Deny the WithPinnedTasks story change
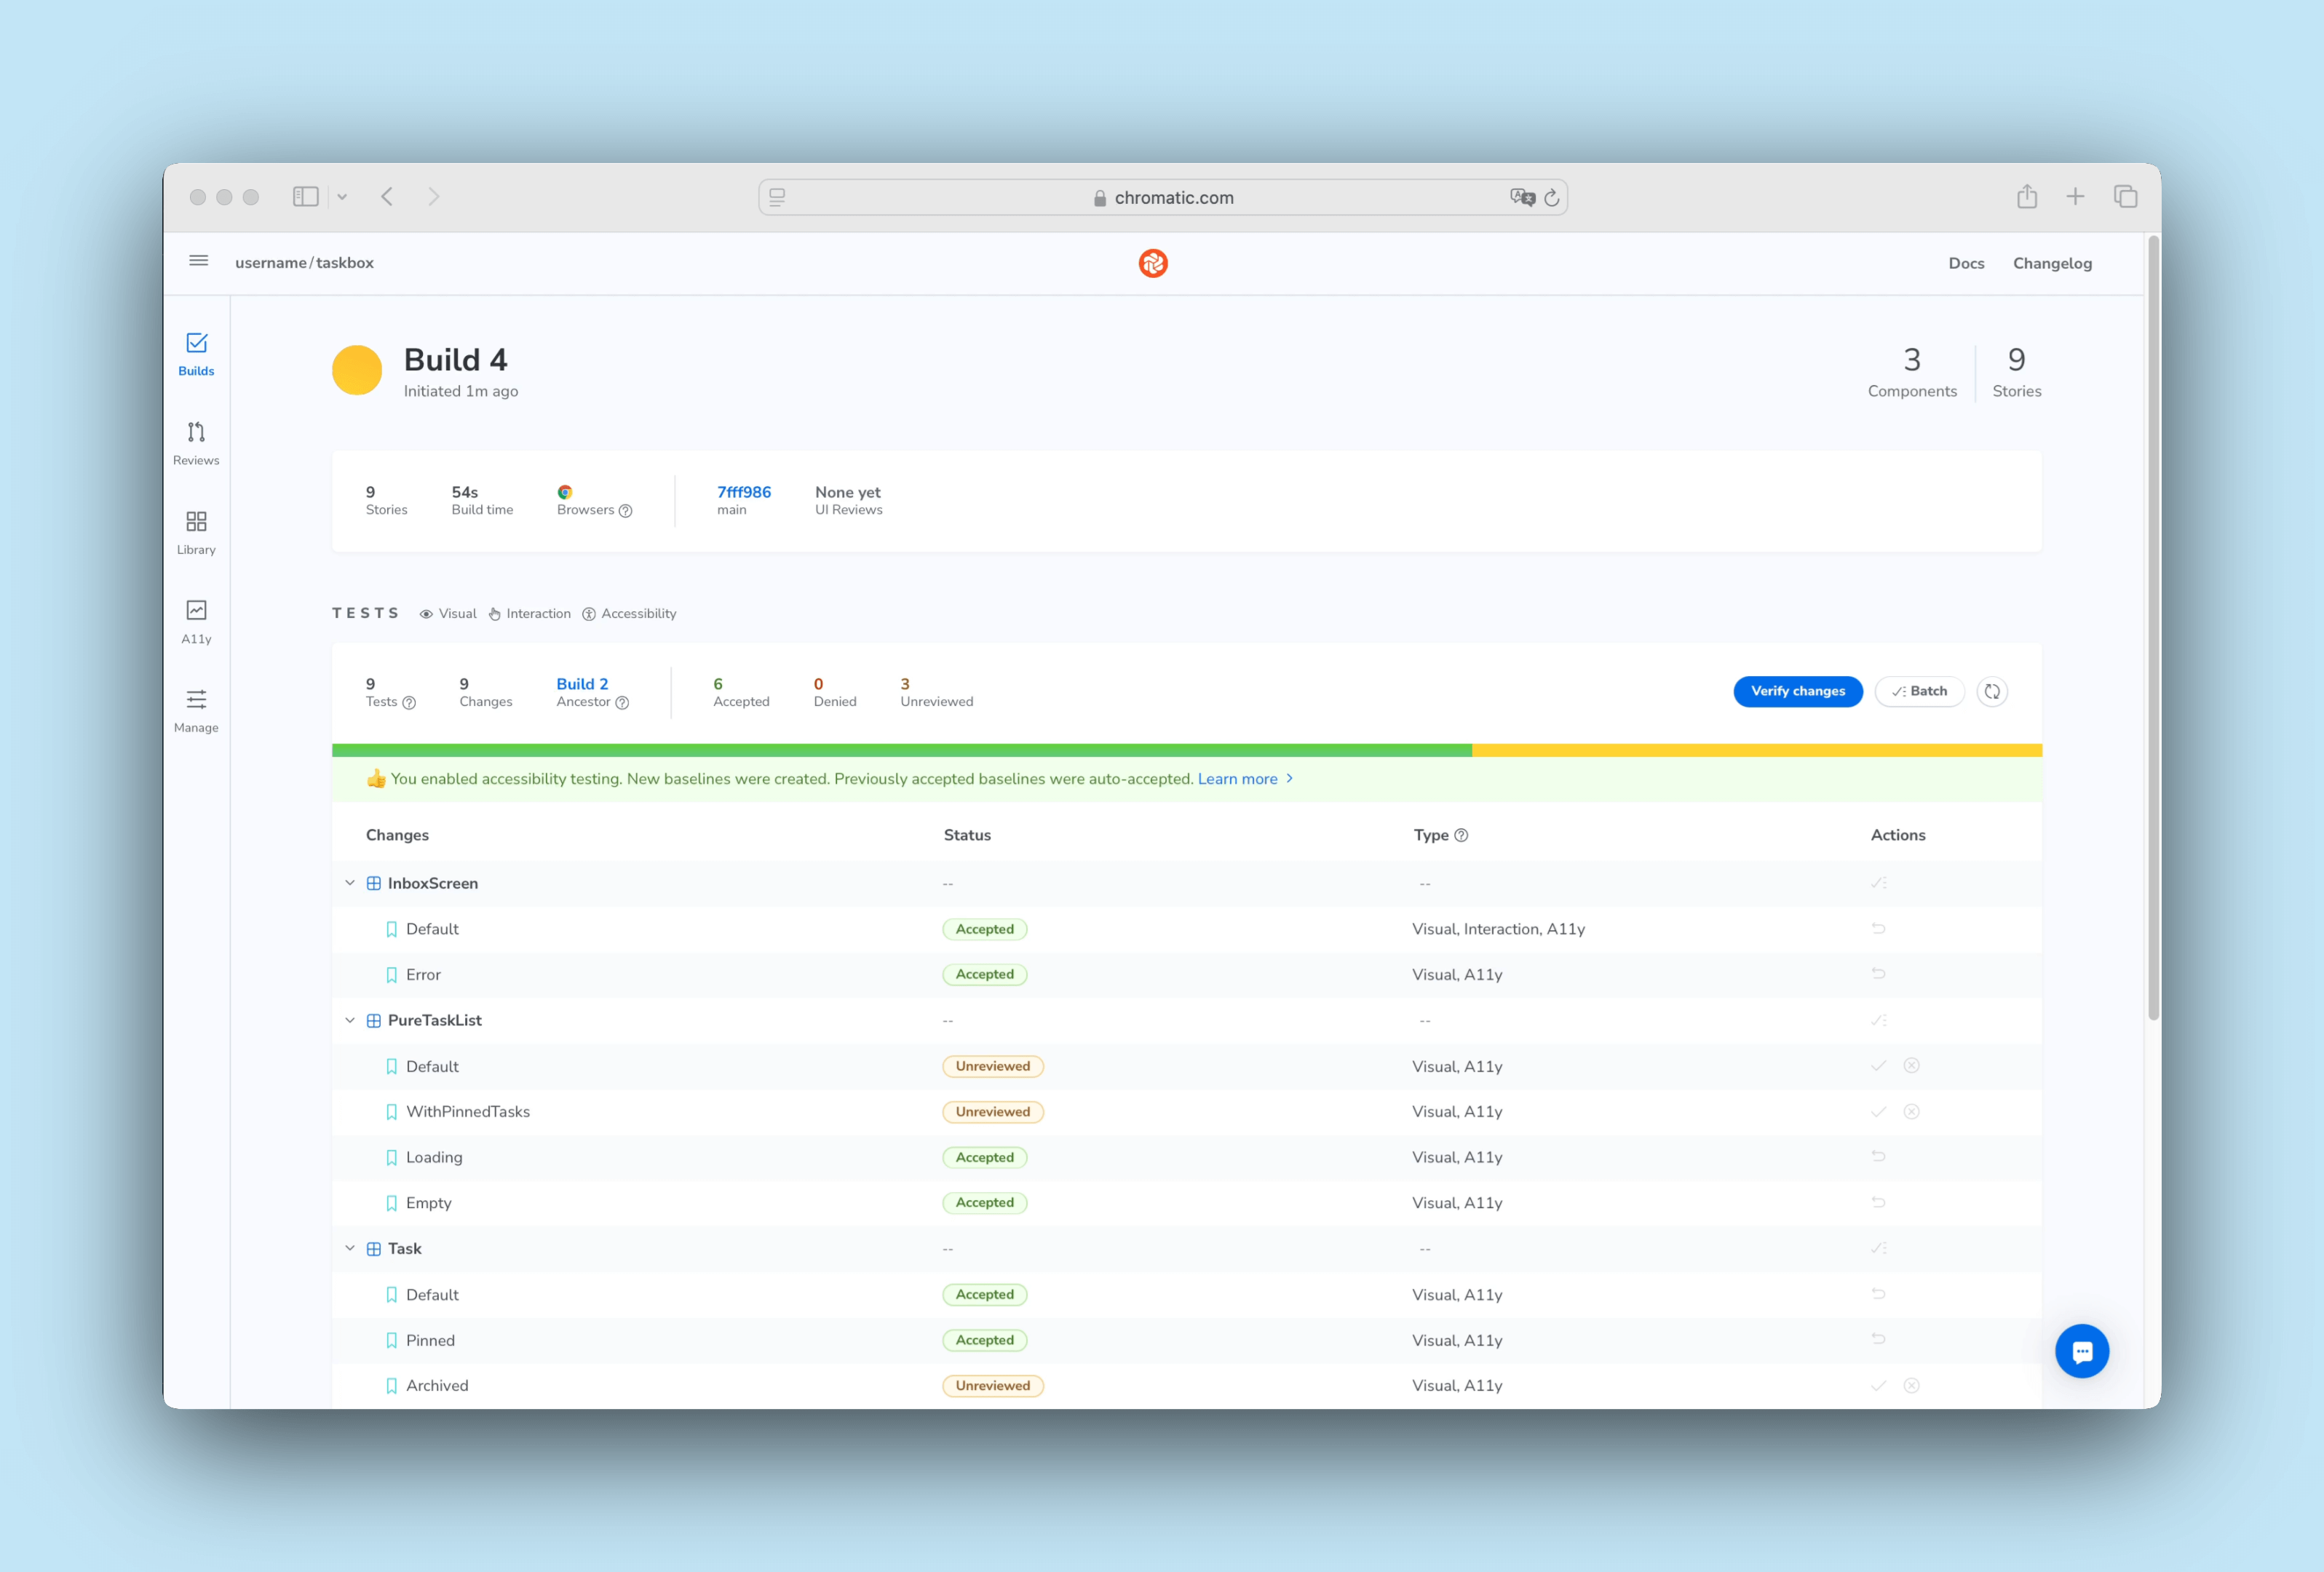Image resolution: width=2324 pixels, height=1572 pixels. [x=1911, y=1112]
